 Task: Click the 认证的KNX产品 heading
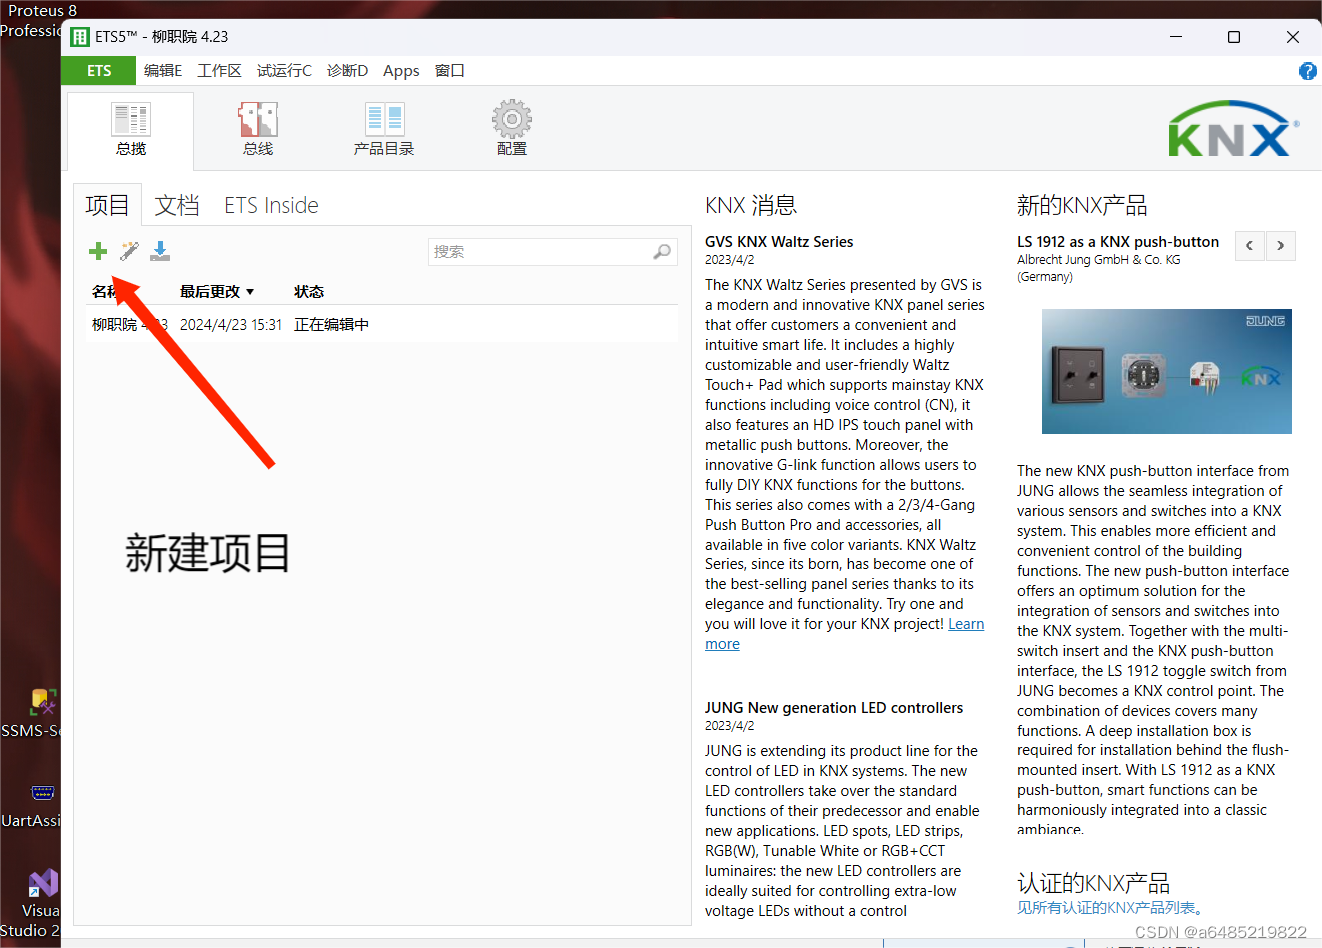(x=1093, y=883)
